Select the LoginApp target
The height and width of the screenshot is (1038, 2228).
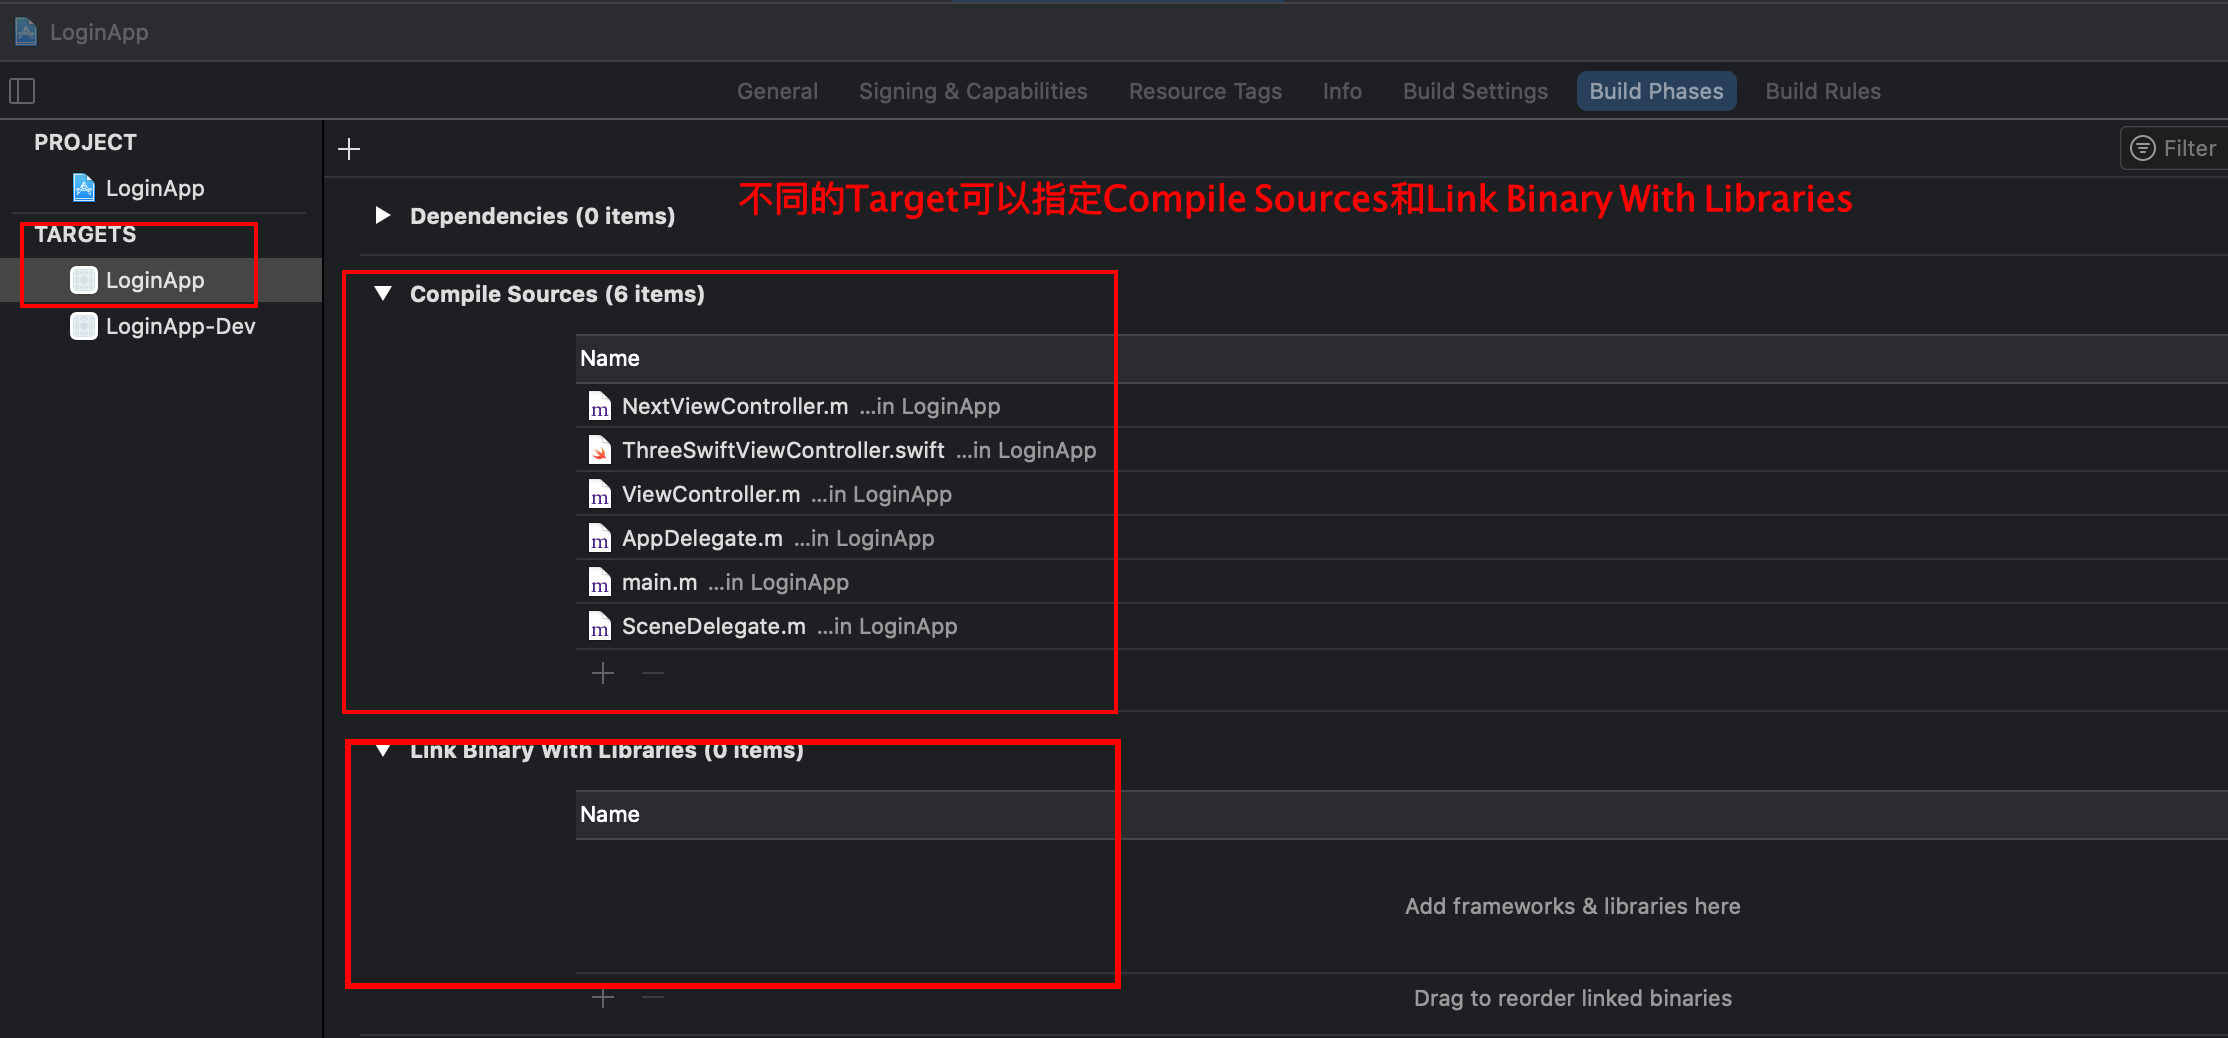tap(161, 280)
